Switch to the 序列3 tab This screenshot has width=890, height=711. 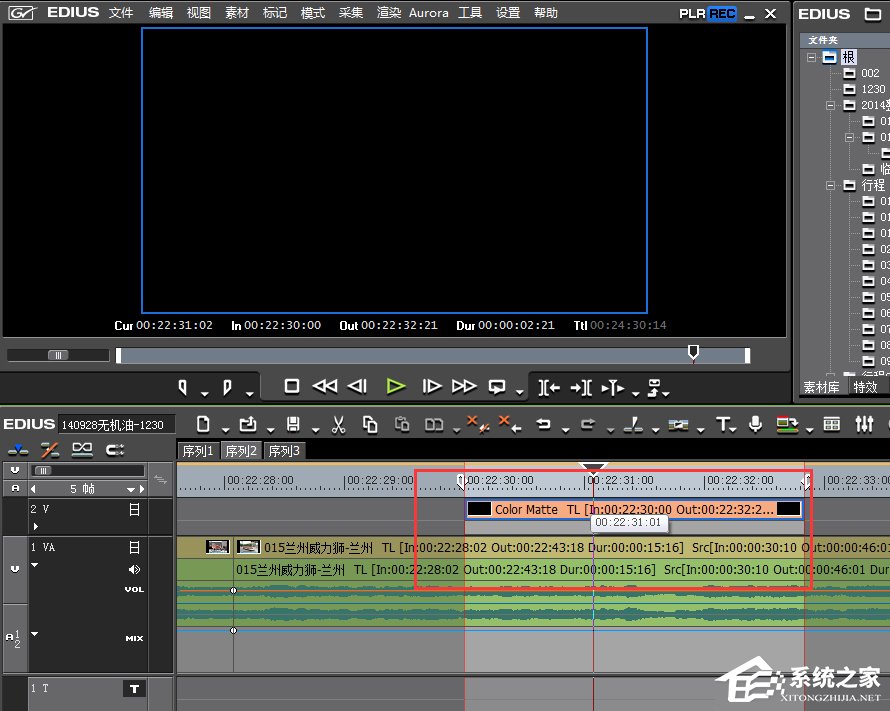point(283,451)
